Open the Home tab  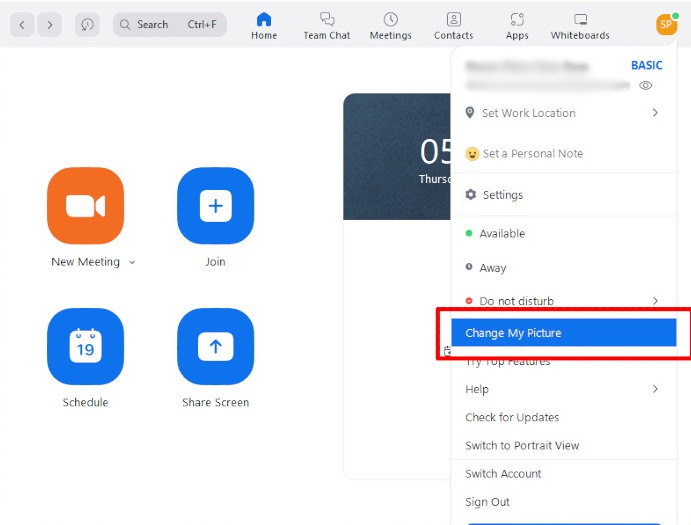click(x=264, y=26)
